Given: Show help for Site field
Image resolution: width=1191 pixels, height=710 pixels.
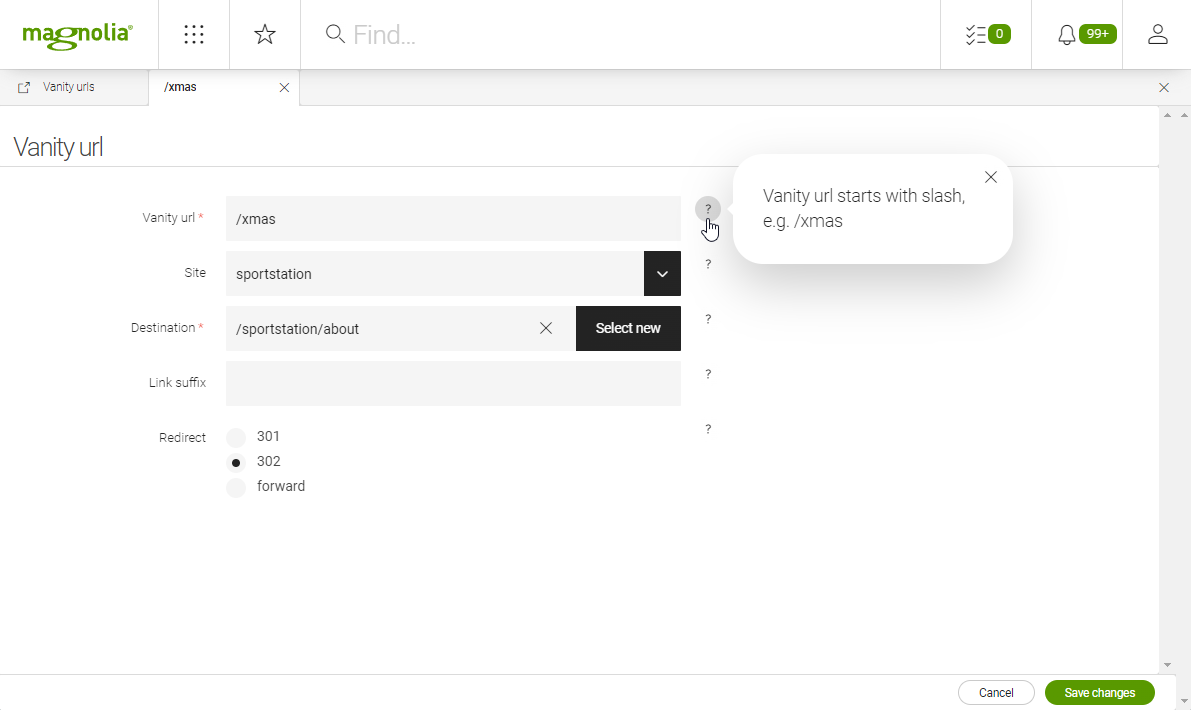Looking at the screenshot, I should [708, 265].
